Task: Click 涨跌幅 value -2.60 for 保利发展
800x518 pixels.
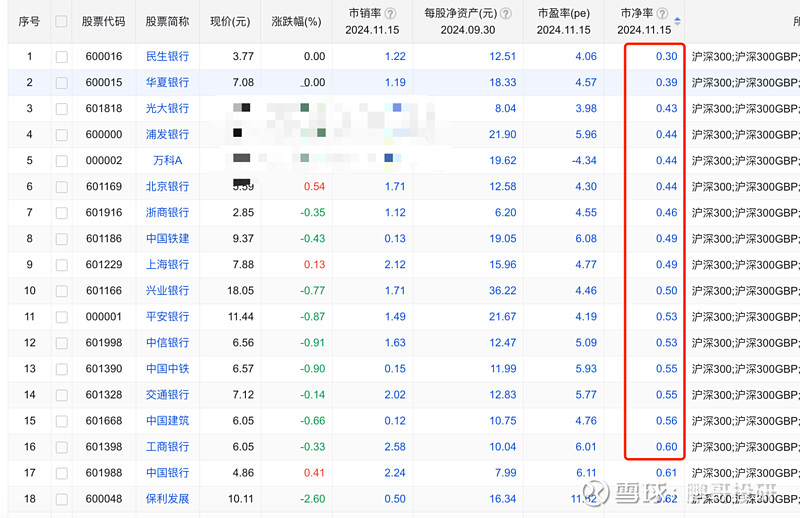Action: click(313, 499)
